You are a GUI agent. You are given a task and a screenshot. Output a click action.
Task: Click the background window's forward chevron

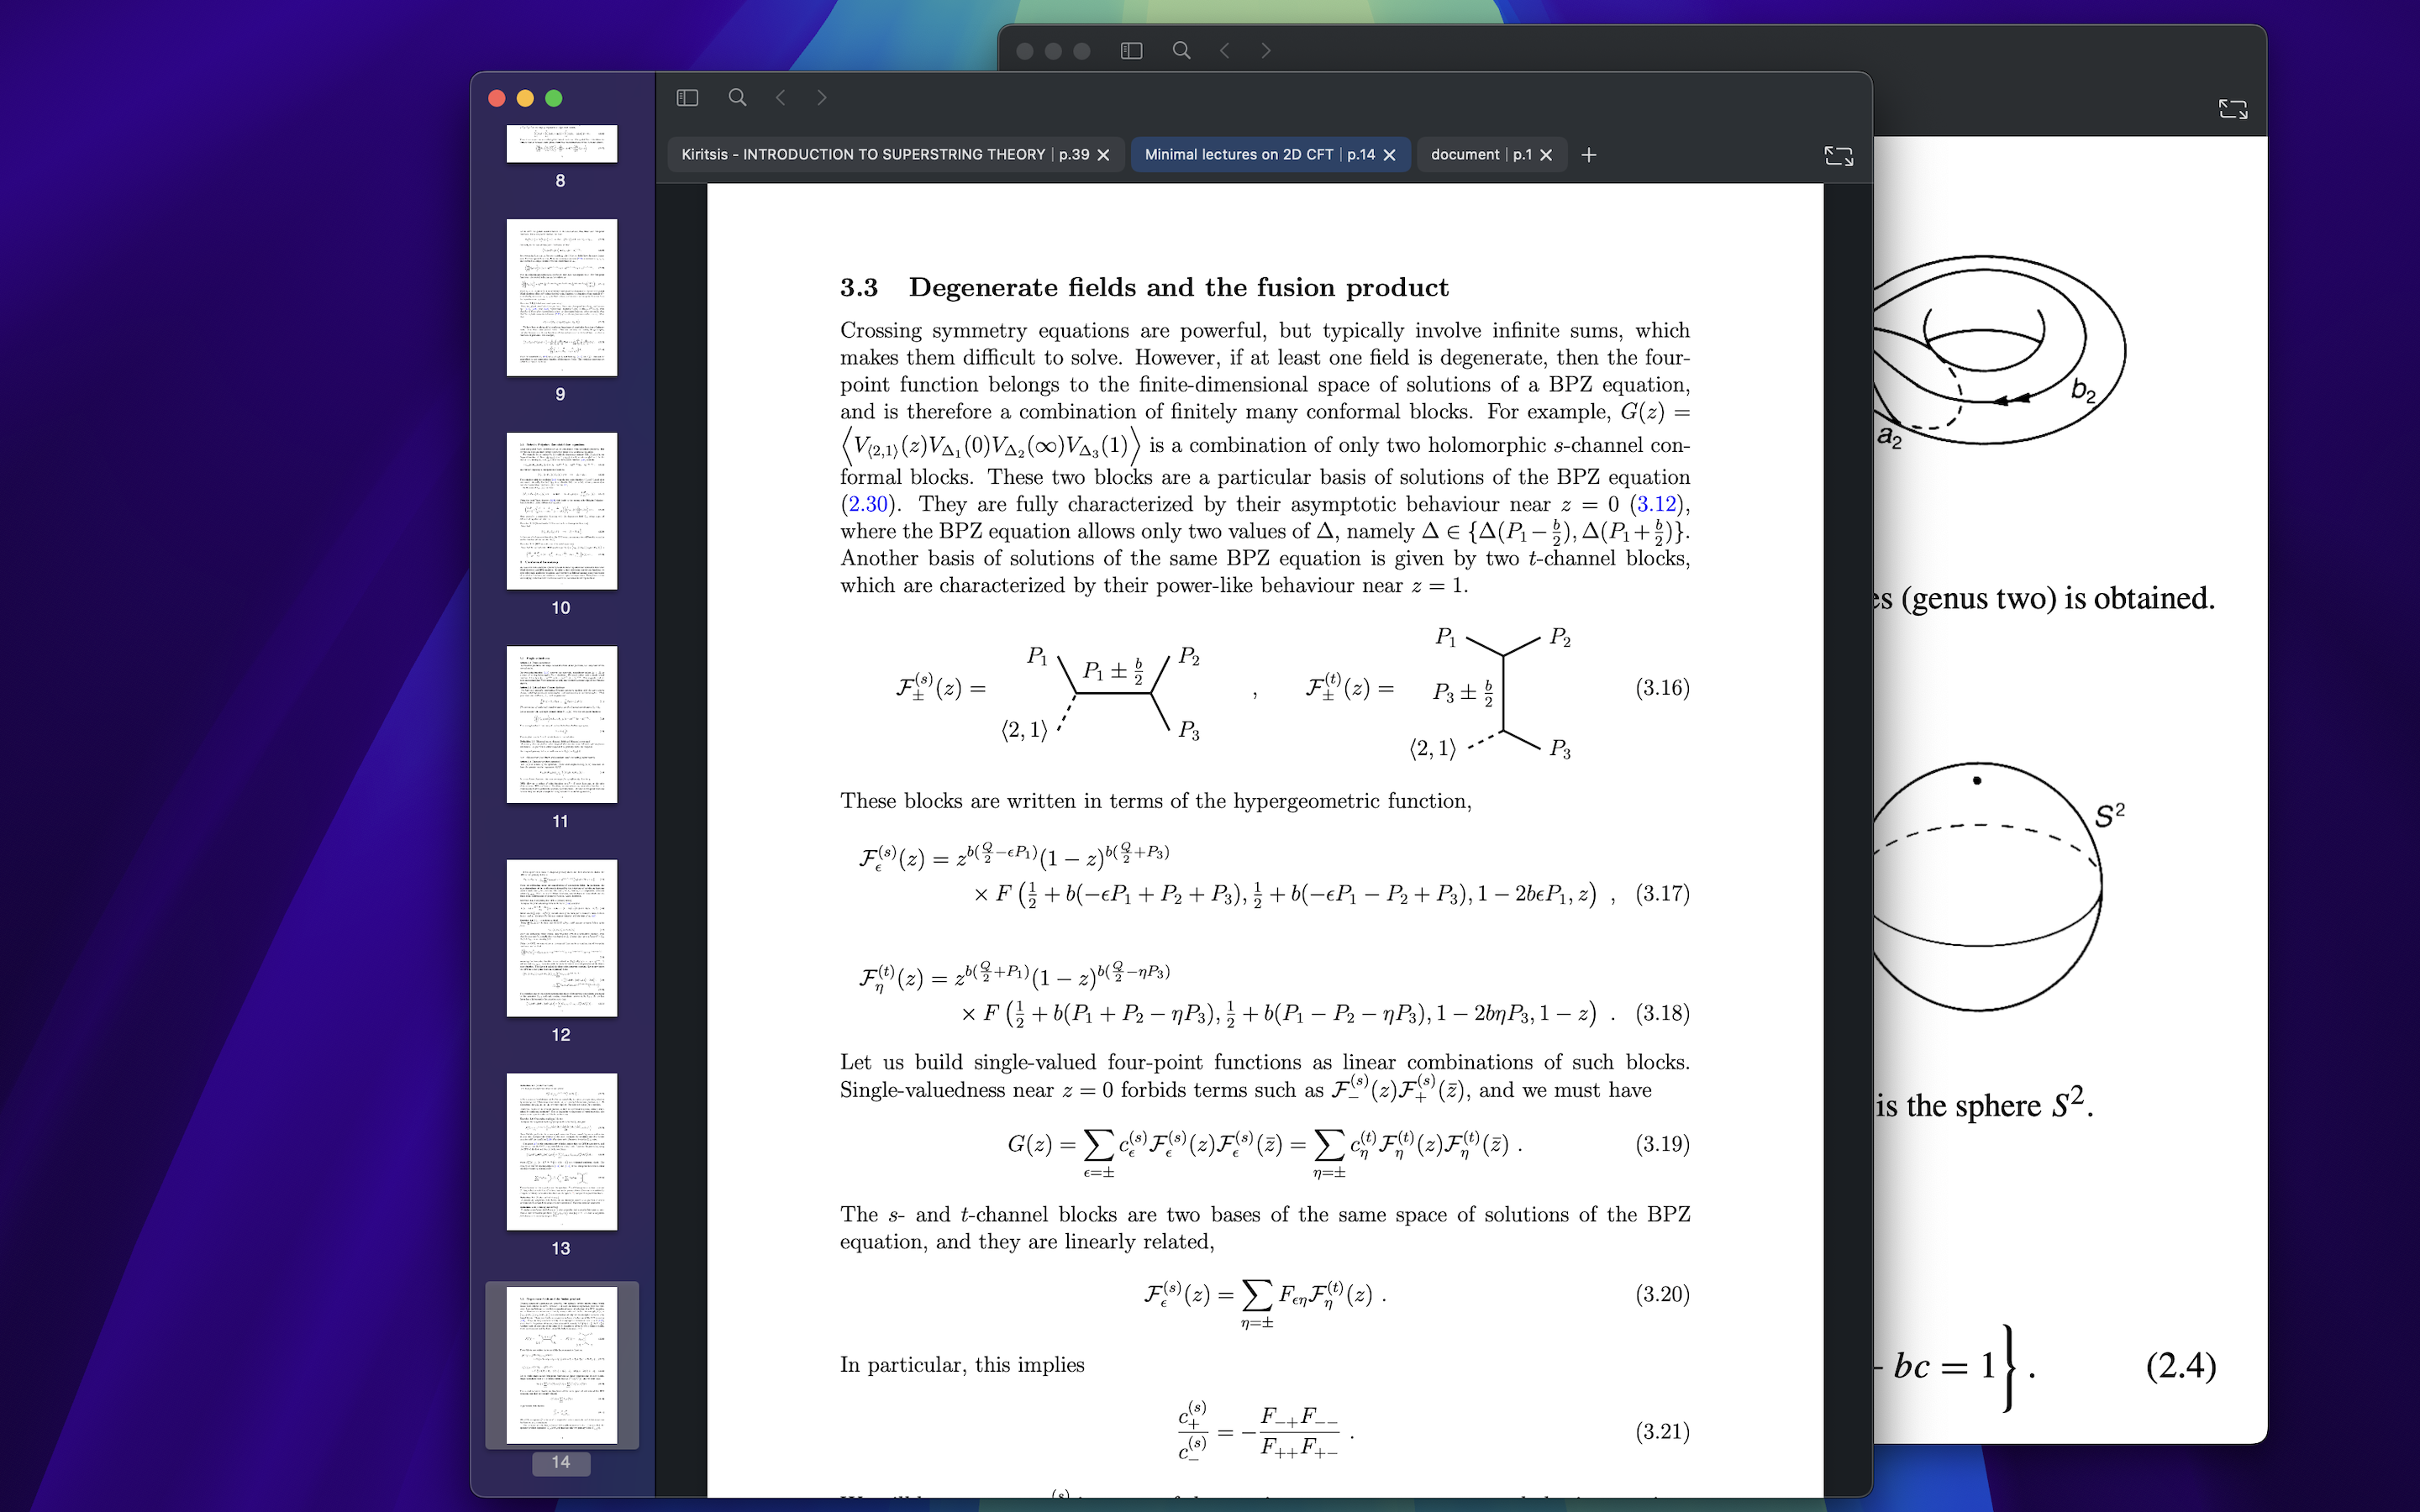[x=1265, y=50]
